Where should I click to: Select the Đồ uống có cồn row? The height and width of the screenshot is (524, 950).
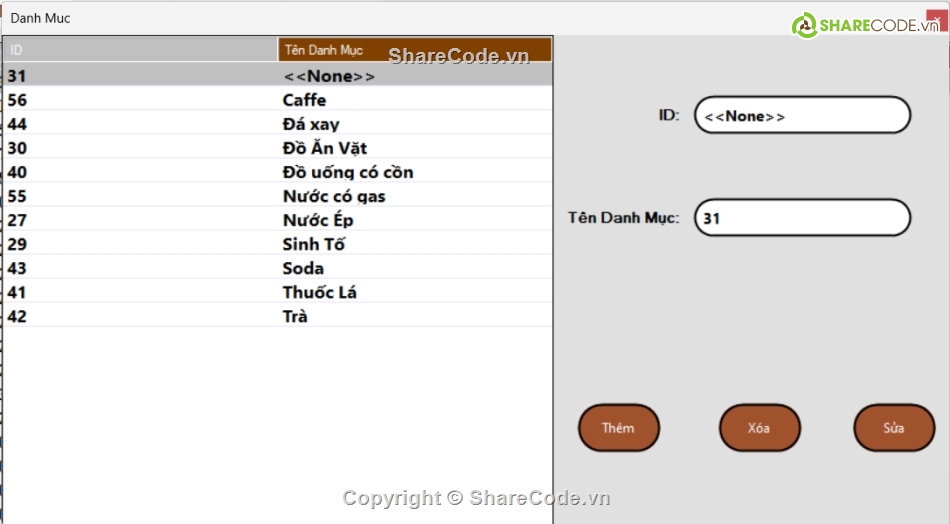tap(277, 172)
